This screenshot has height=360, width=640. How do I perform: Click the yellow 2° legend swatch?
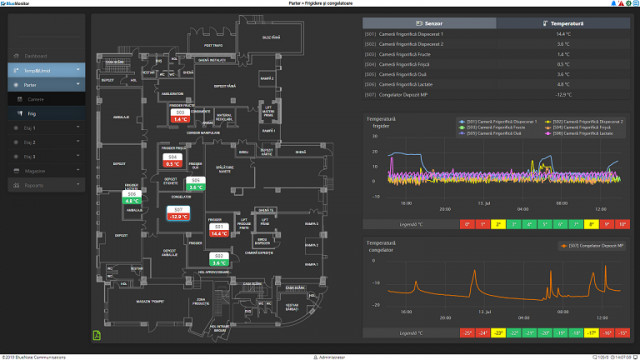coord(498,224)
